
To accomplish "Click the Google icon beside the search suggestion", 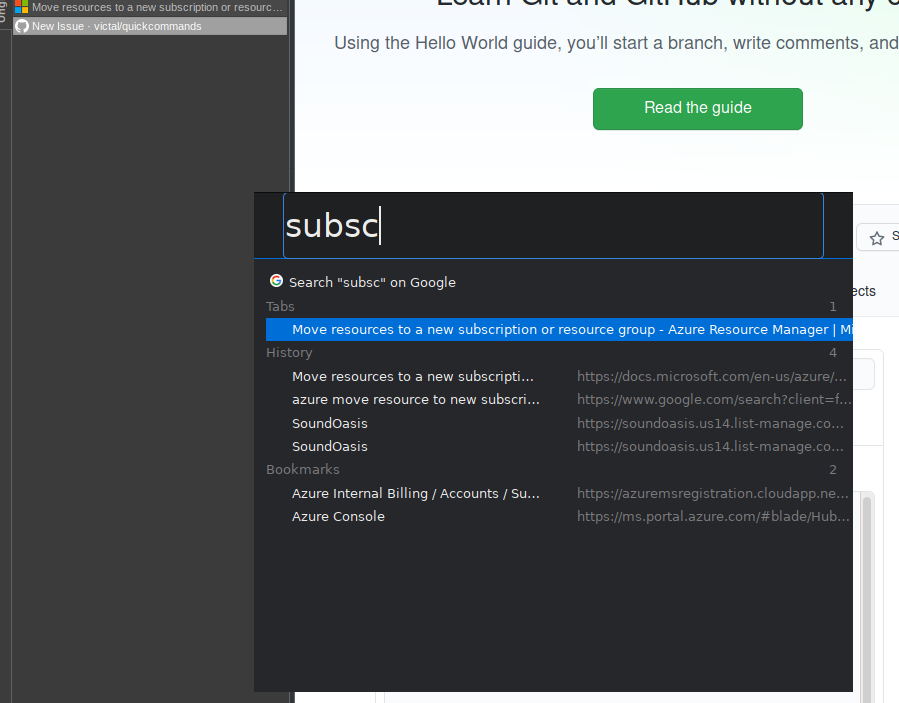I will click(276, 281).
